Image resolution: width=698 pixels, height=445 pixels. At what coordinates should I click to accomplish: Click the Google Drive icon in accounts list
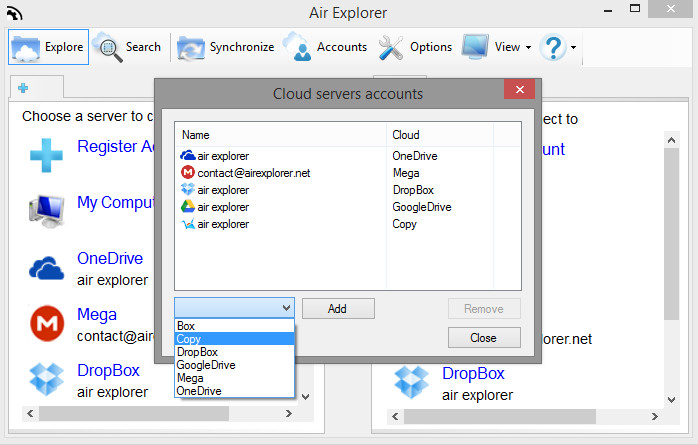pos(188,206)
